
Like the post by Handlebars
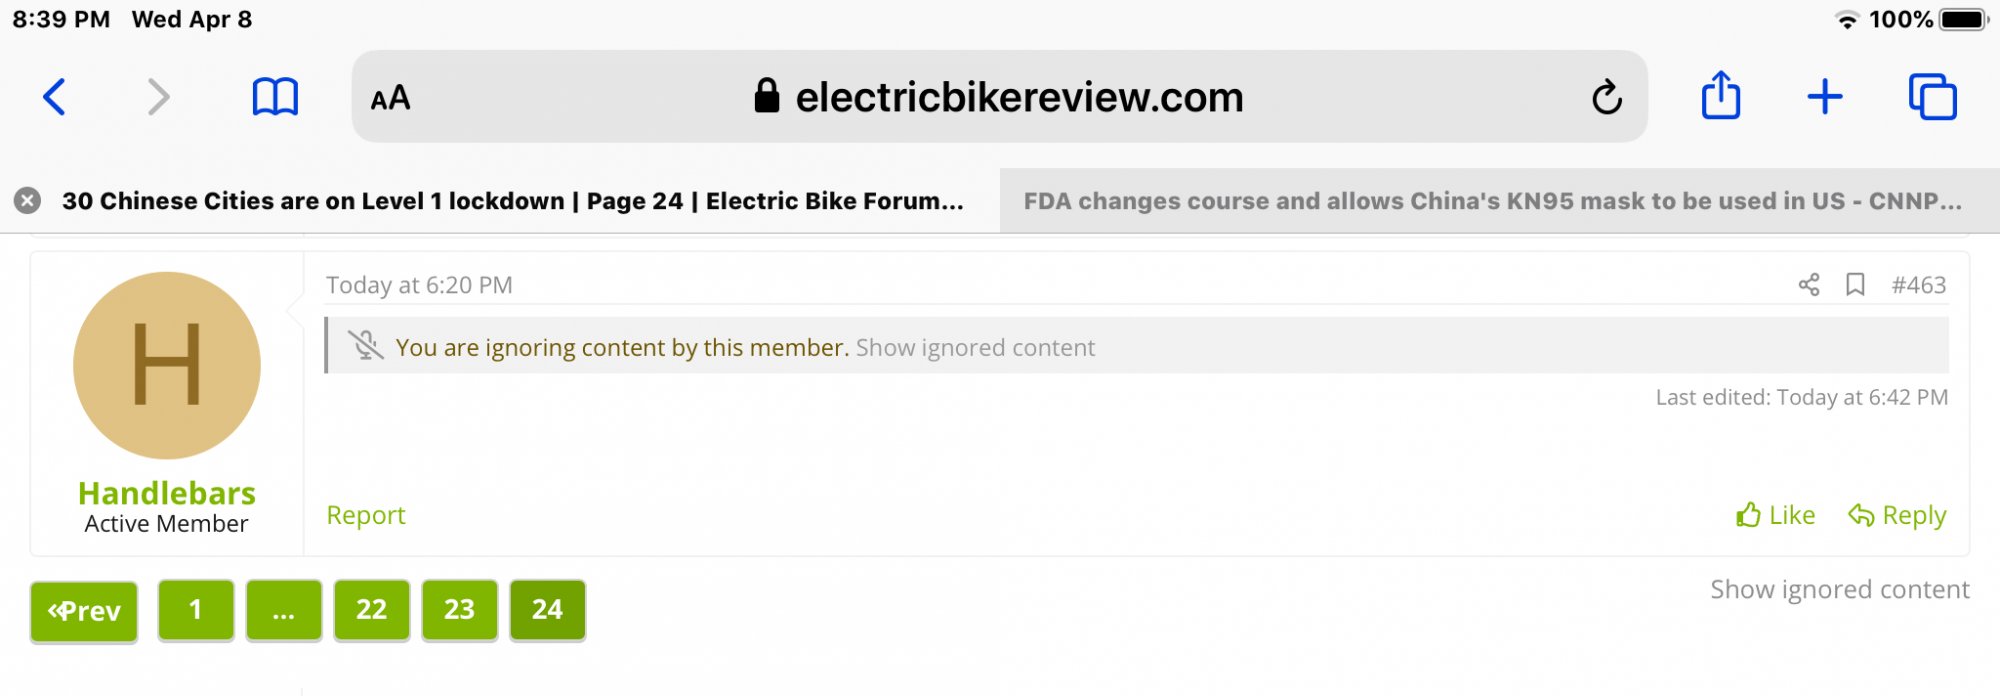click(x=1776, y=515)
